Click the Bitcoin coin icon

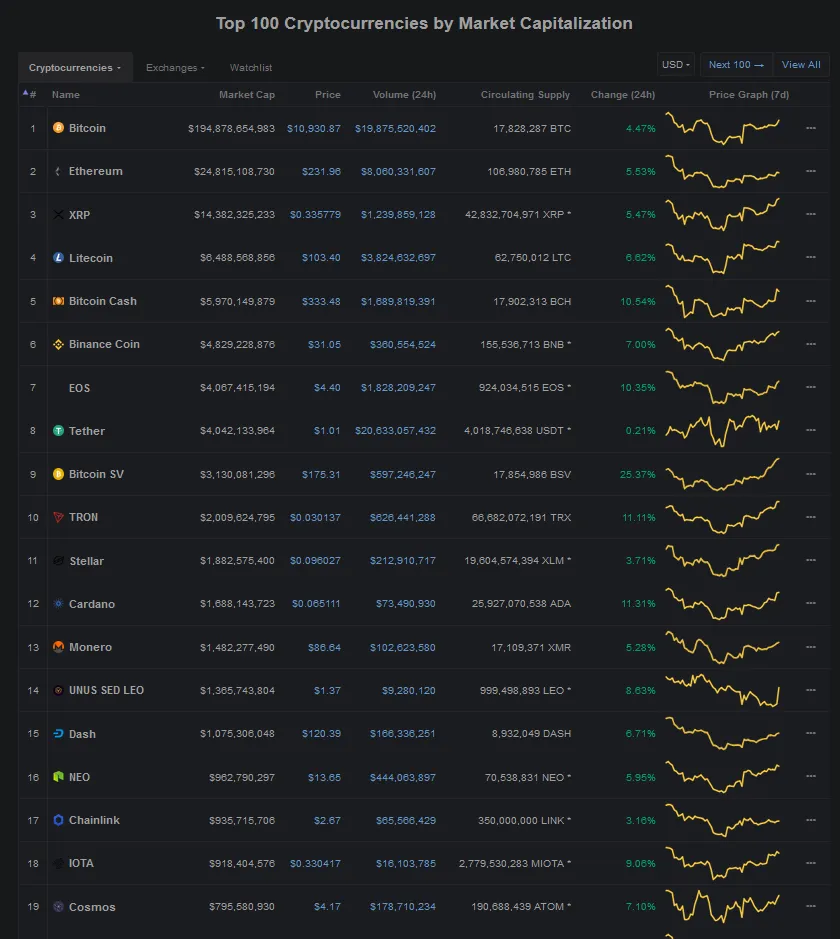point(58,128)
